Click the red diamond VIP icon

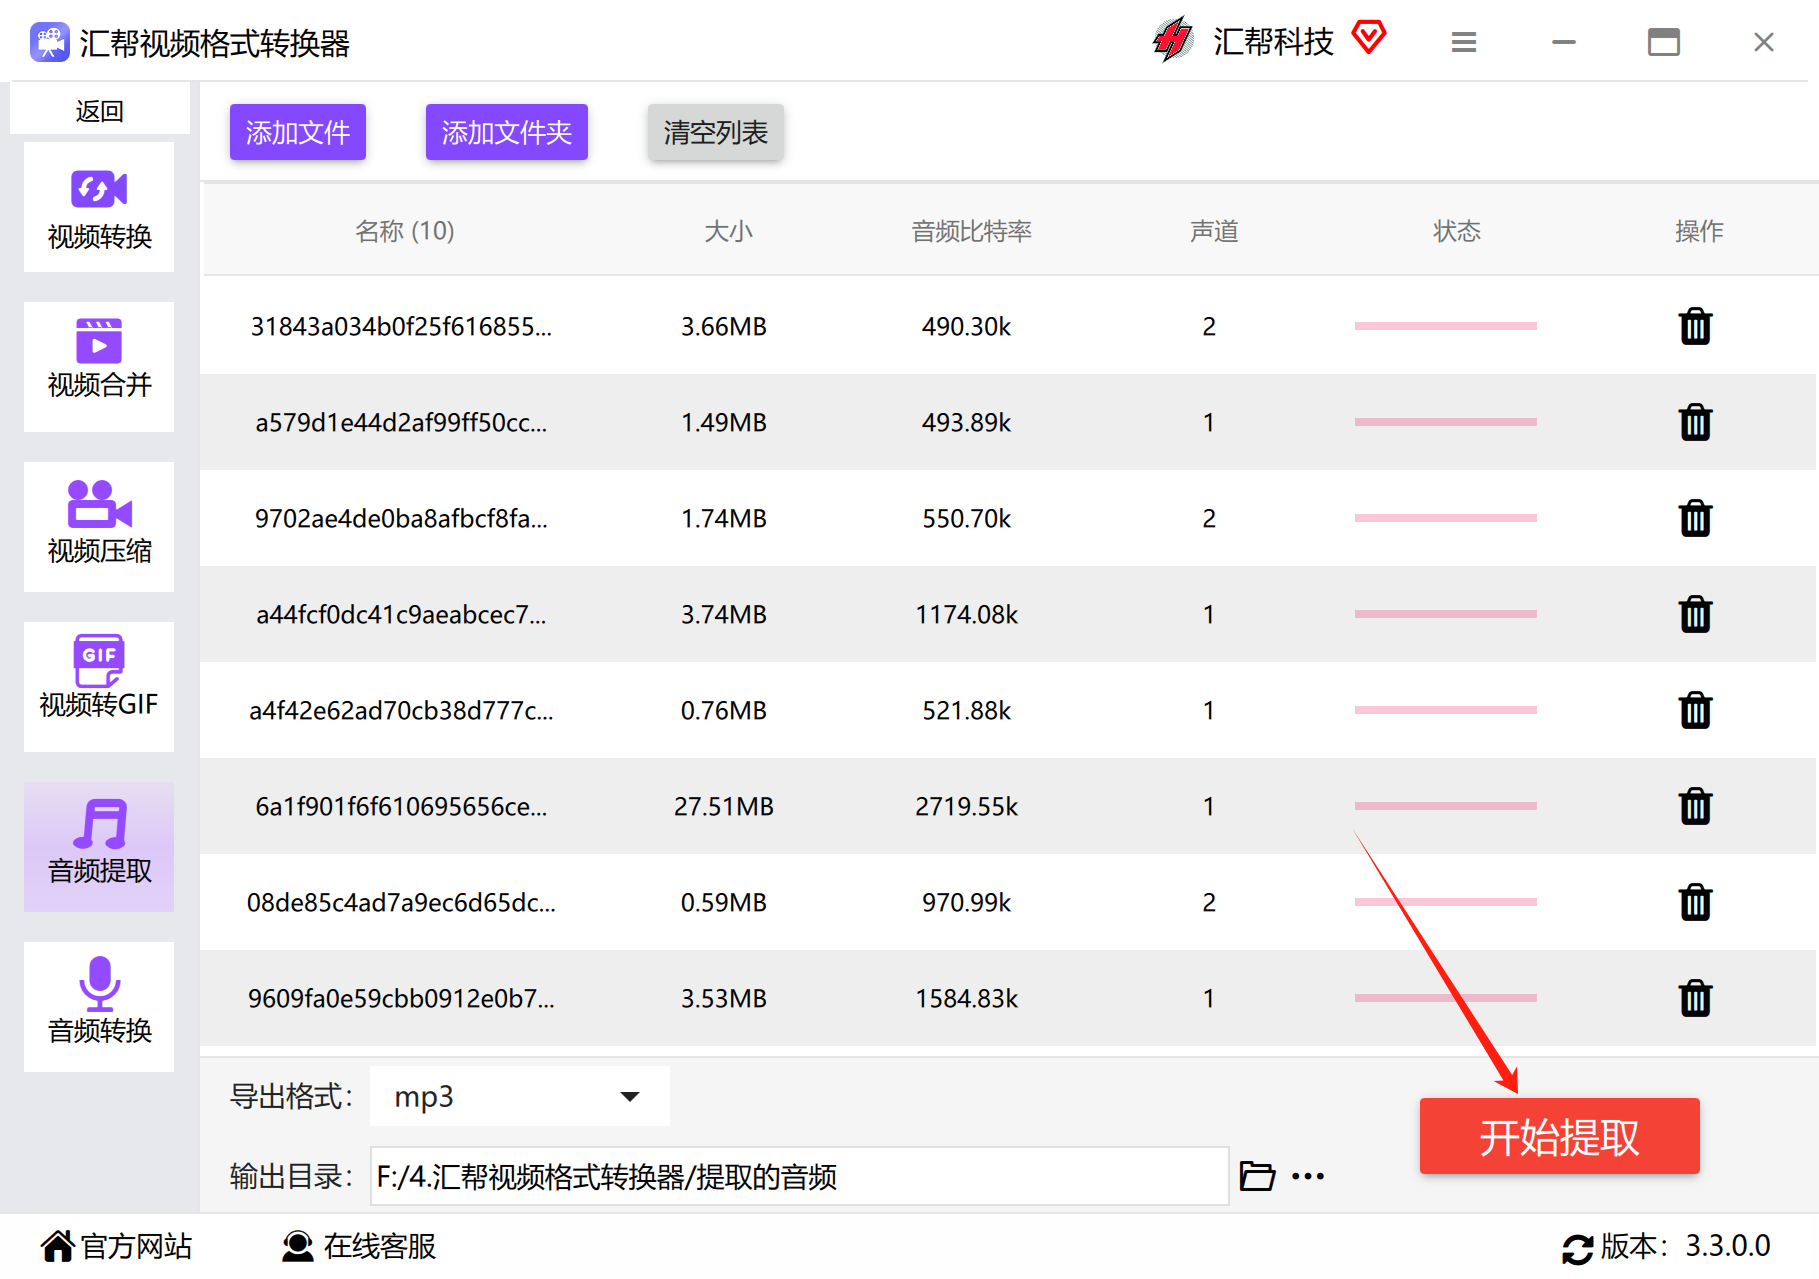tap(1369, 38)
